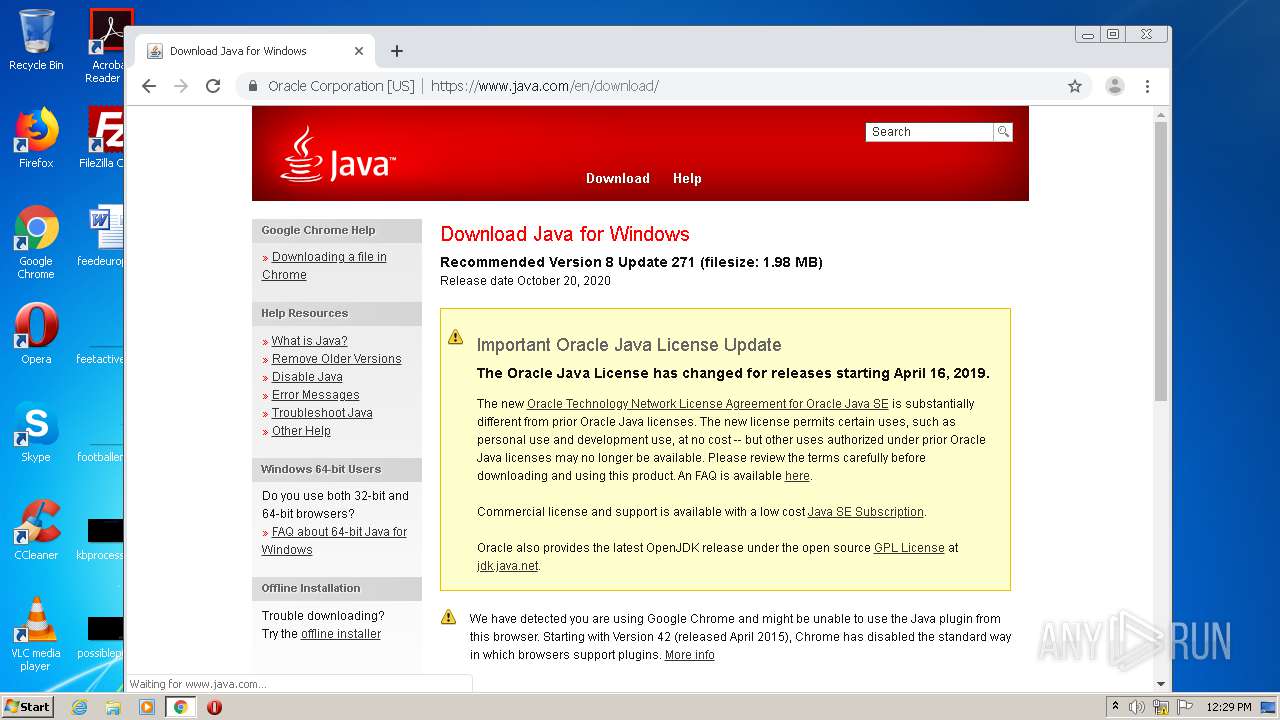
Task: Open FAQ about 64-bit Java for Windows
Action: 334,541
